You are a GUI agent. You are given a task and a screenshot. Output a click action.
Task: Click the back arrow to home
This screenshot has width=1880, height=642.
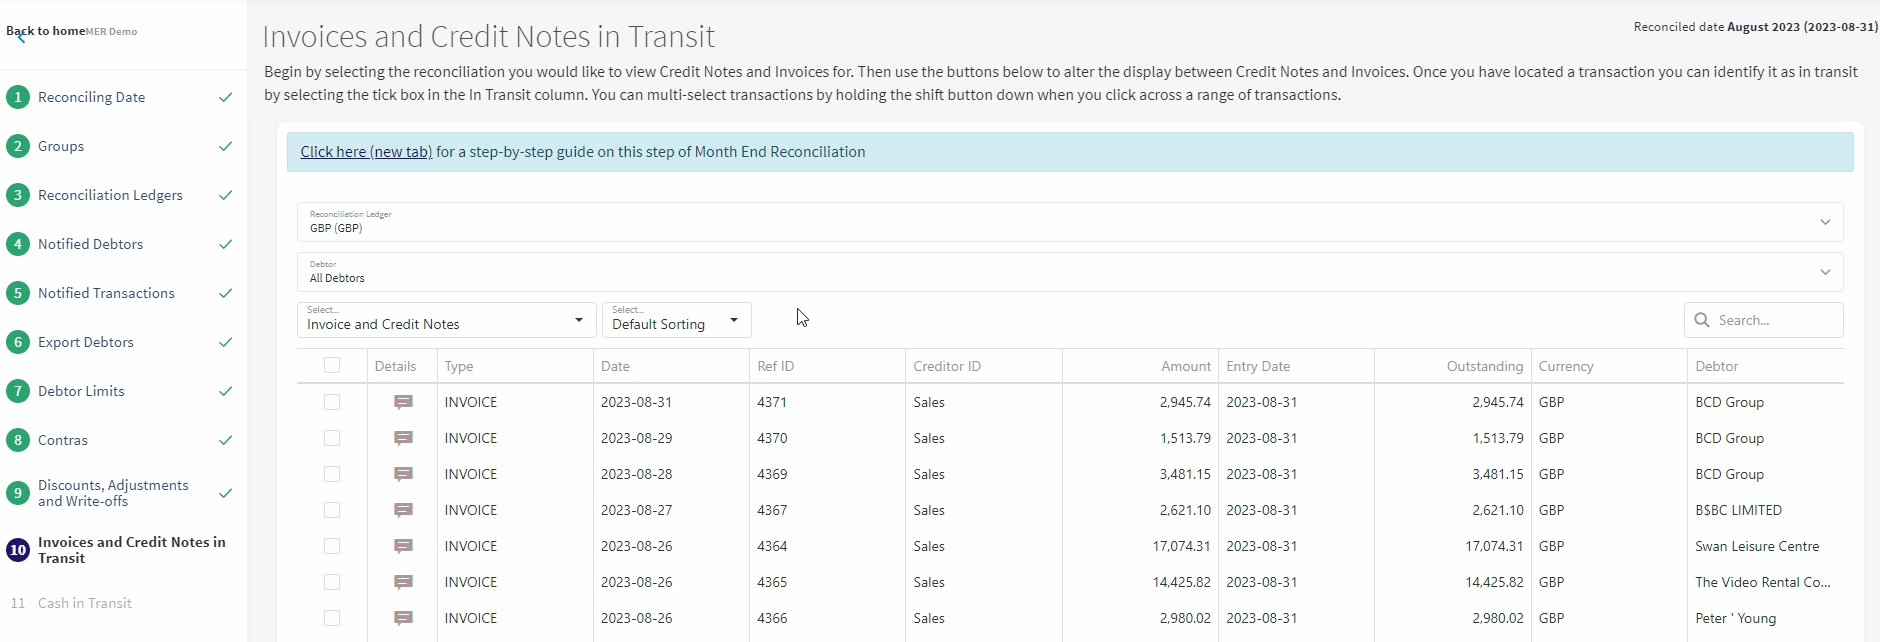pos(21,37)
